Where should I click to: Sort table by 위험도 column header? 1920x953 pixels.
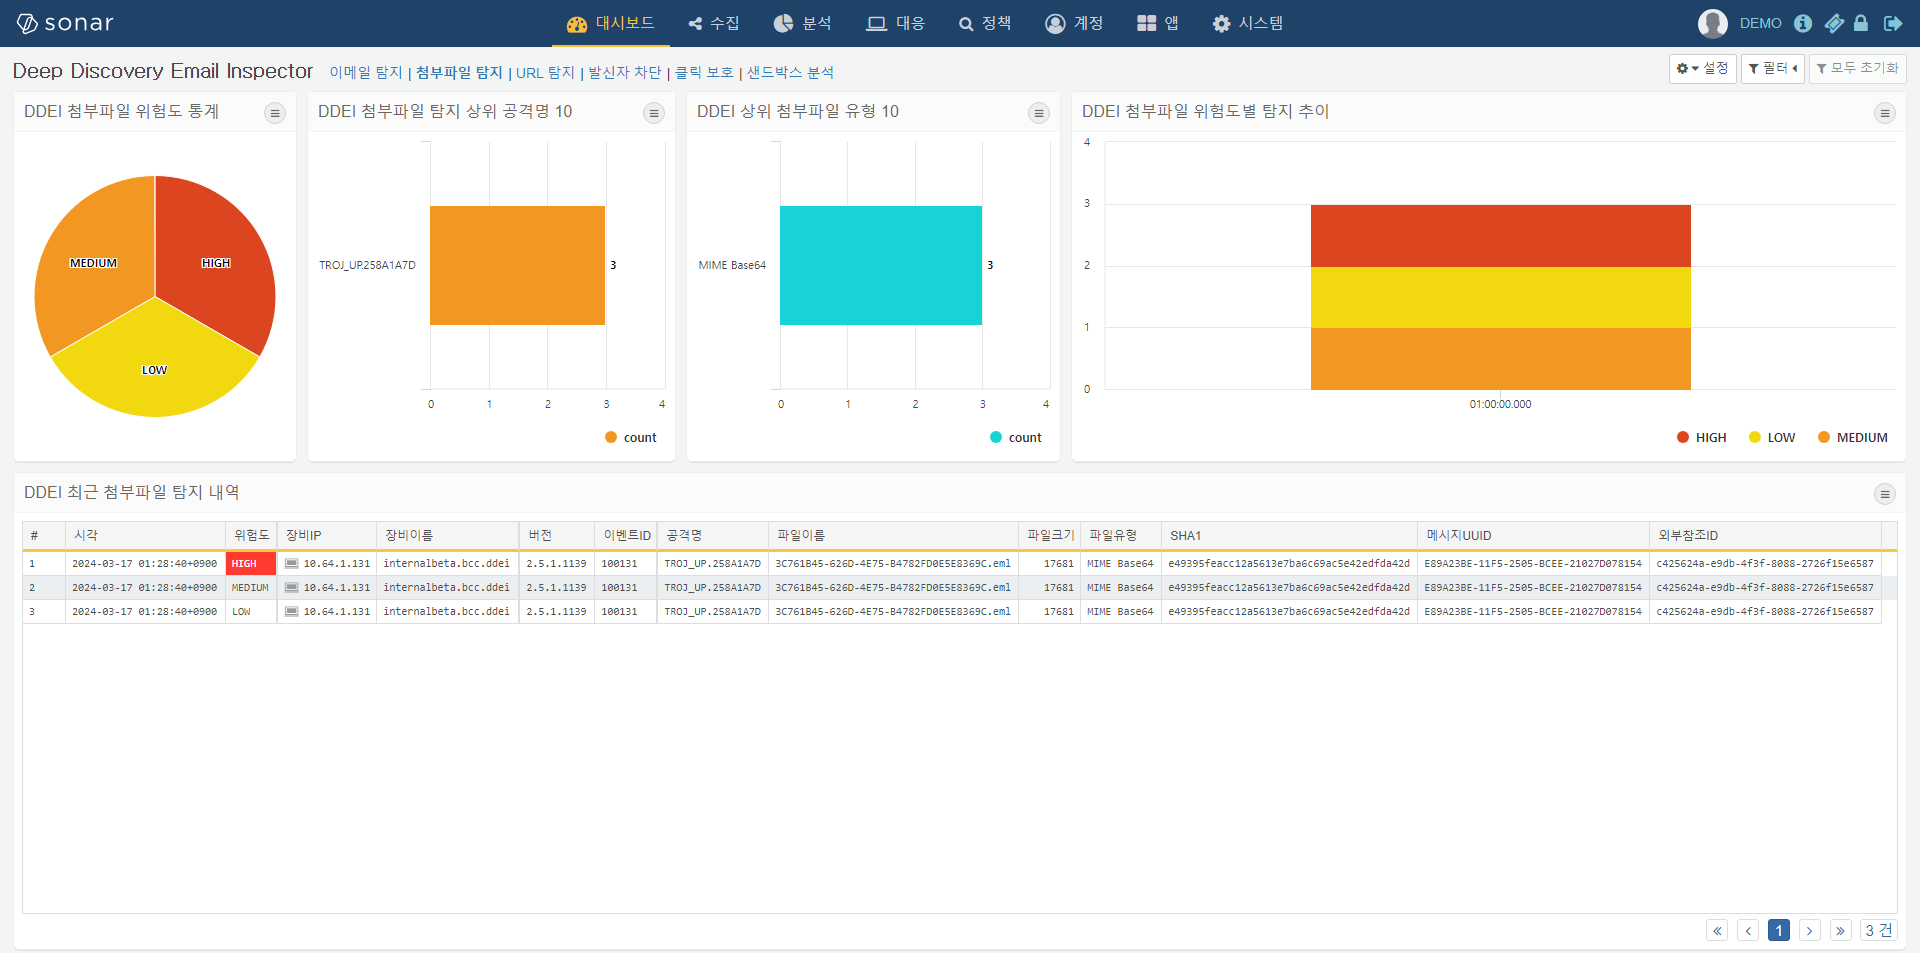(251, 535)
